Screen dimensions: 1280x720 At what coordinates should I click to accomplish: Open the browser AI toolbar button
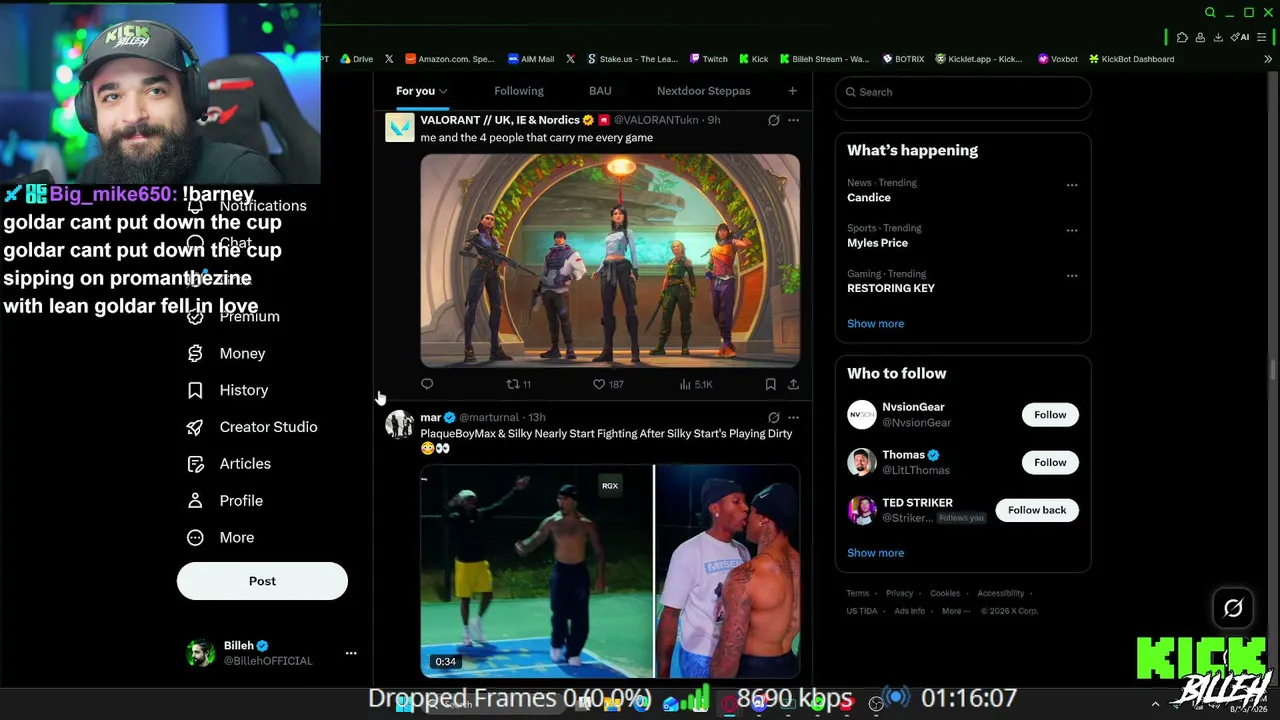tap(1241, 37)
